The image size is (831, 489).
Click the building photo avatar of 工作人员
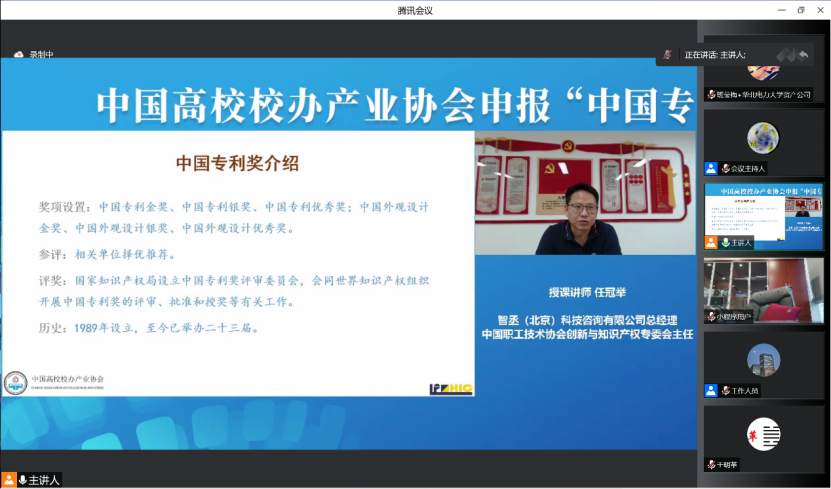tap(763, 360)
